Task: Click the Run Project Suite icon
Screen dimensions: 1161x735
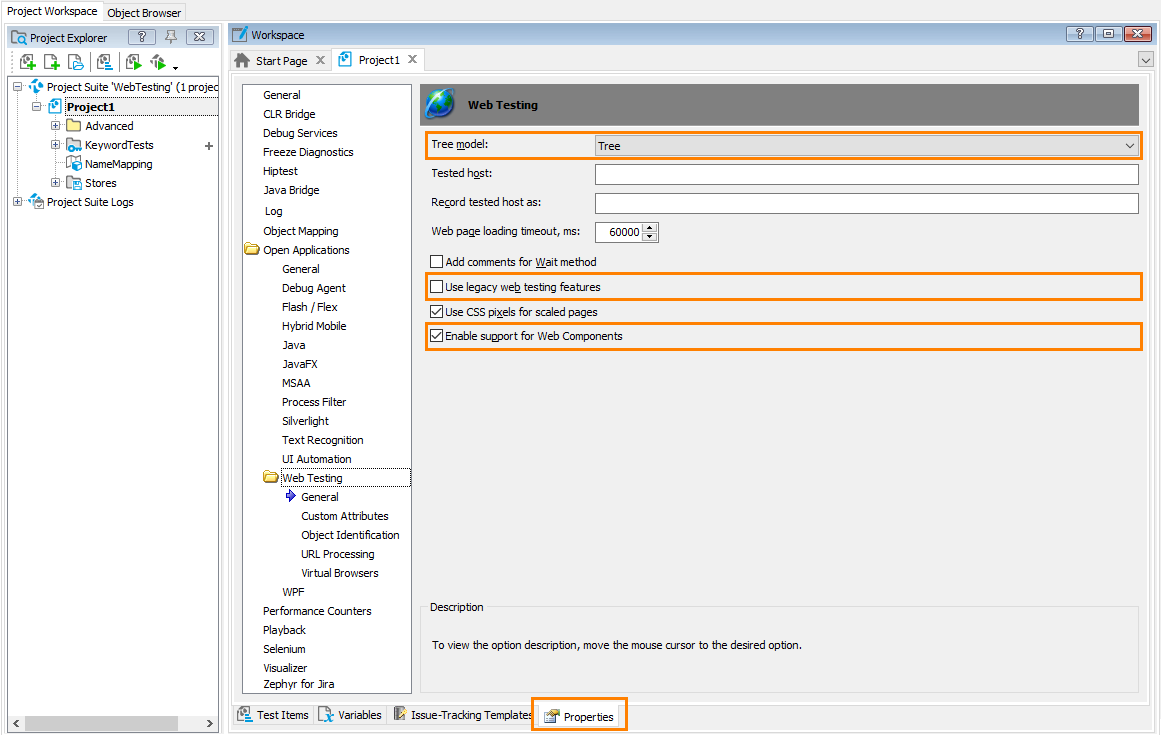Action: coord(159,62)
